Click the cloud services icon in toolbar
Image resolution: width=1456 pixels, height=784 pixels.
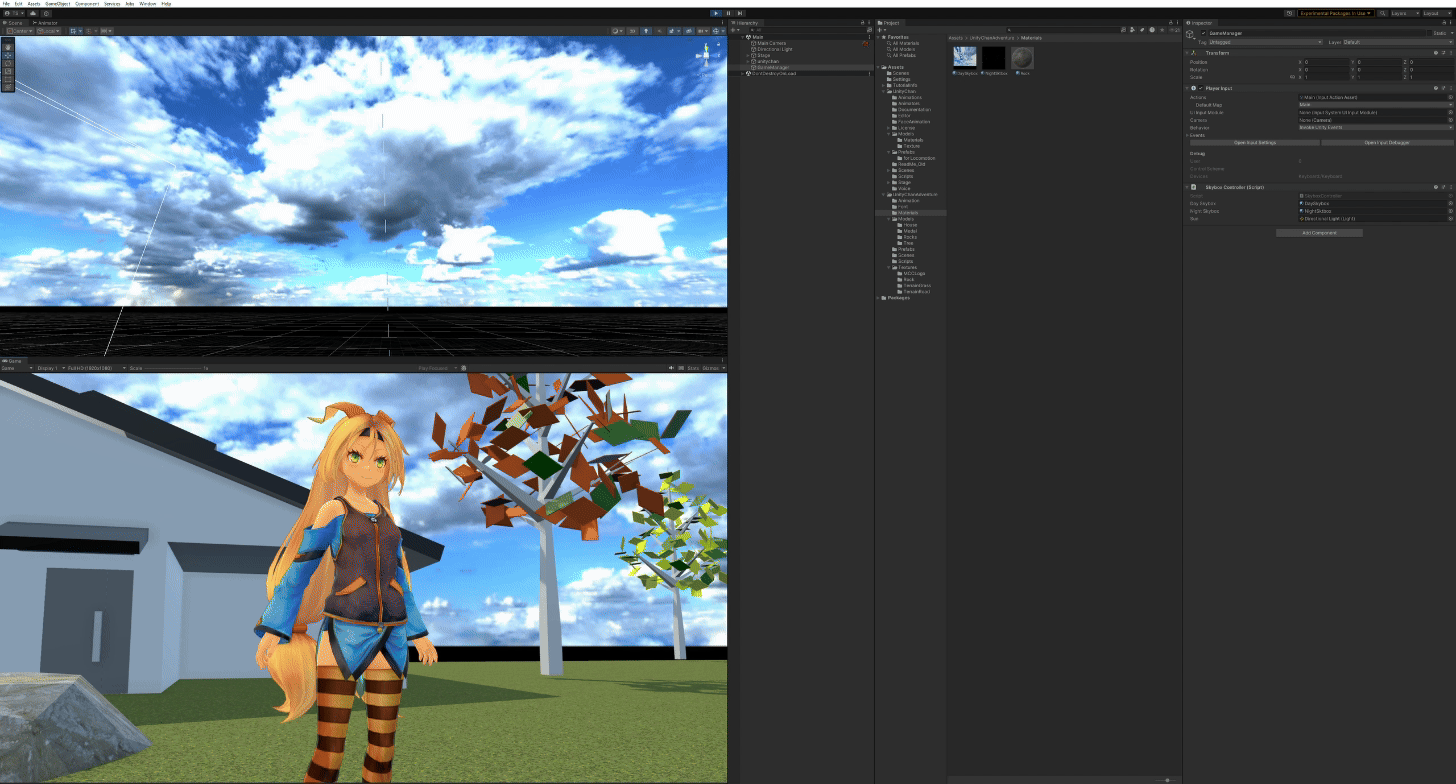(33, 13)
